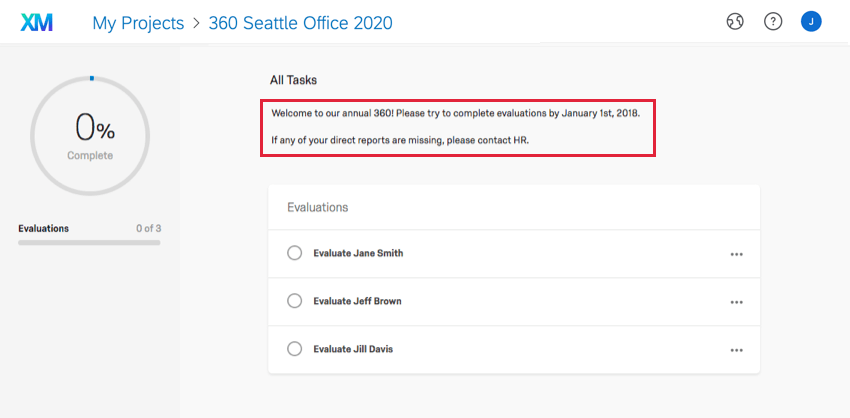
Task: Open options menu for Jill Davis
Action: (736, 350)
